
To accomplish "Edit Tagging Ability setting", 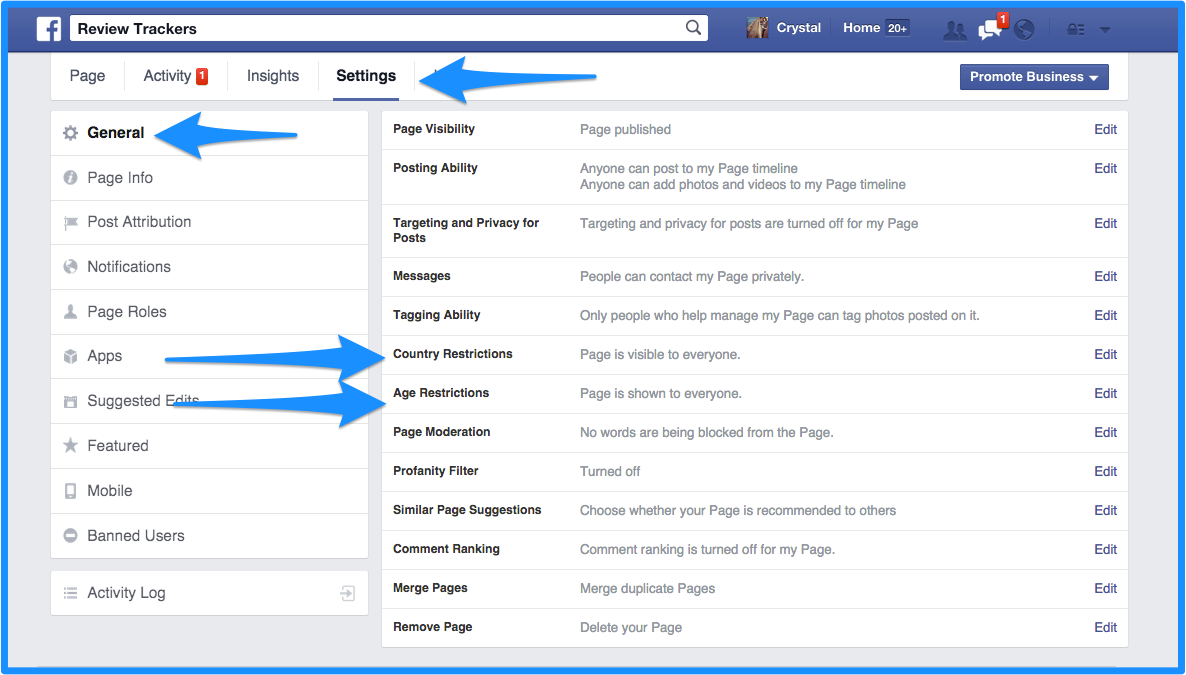I will 1105,315.
